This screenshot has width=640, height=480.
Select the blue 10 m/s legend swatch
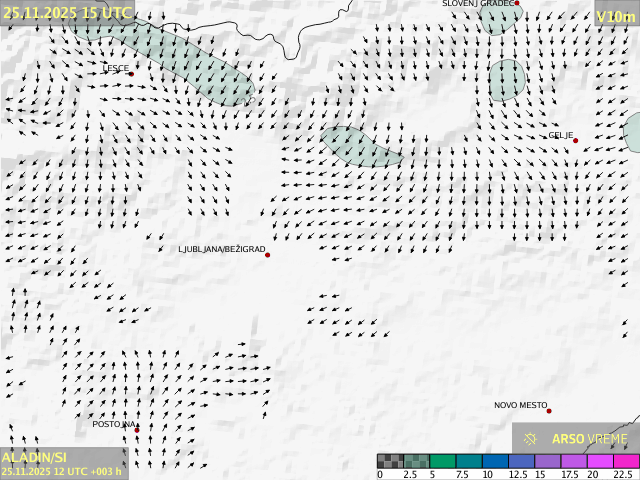[x=494, y=461]
